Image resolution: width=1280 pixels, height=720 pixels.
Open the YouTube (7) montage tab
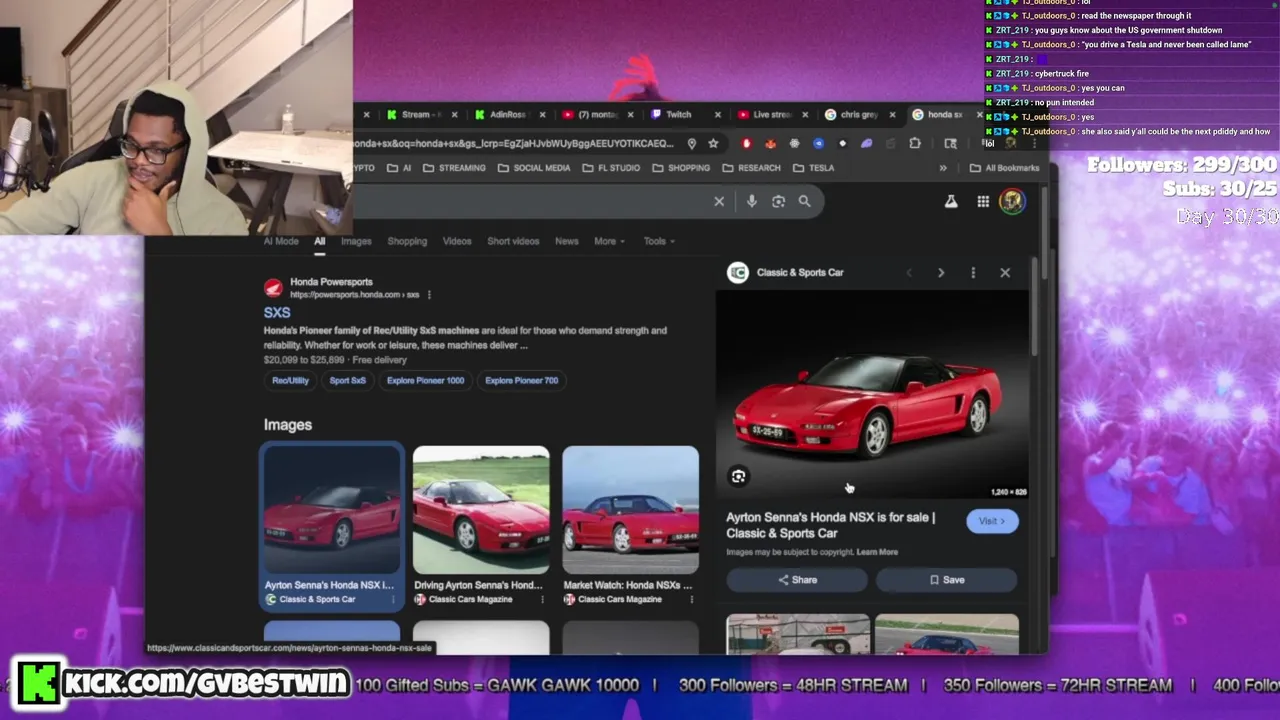(596, 115)
